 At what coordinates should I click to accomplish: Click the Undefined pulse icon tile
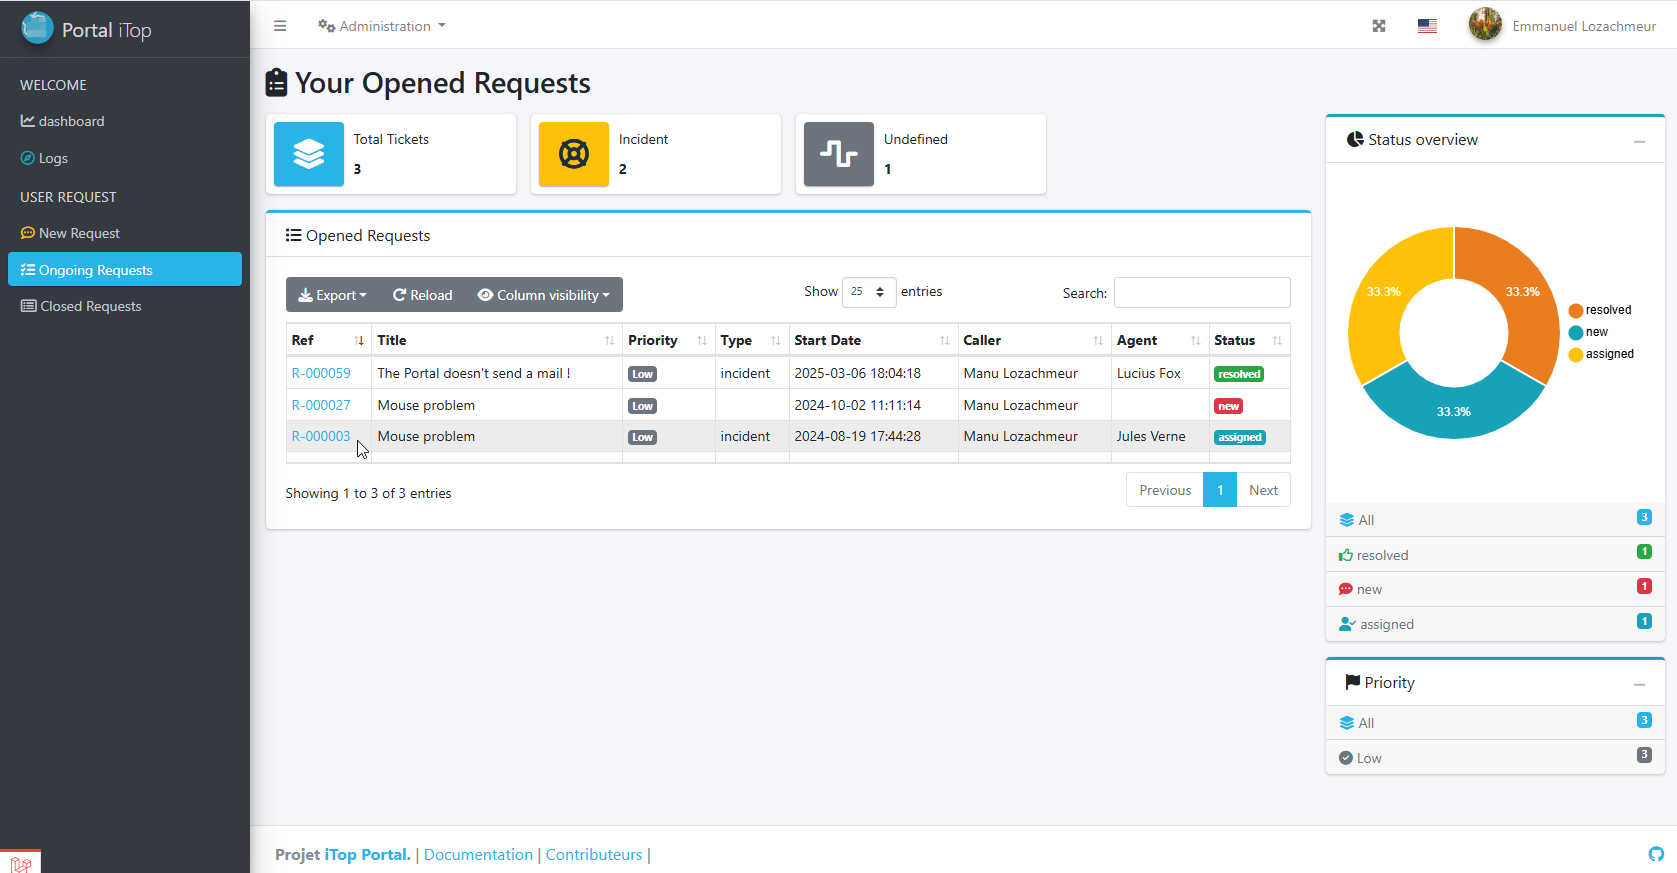tap(838, 154)
